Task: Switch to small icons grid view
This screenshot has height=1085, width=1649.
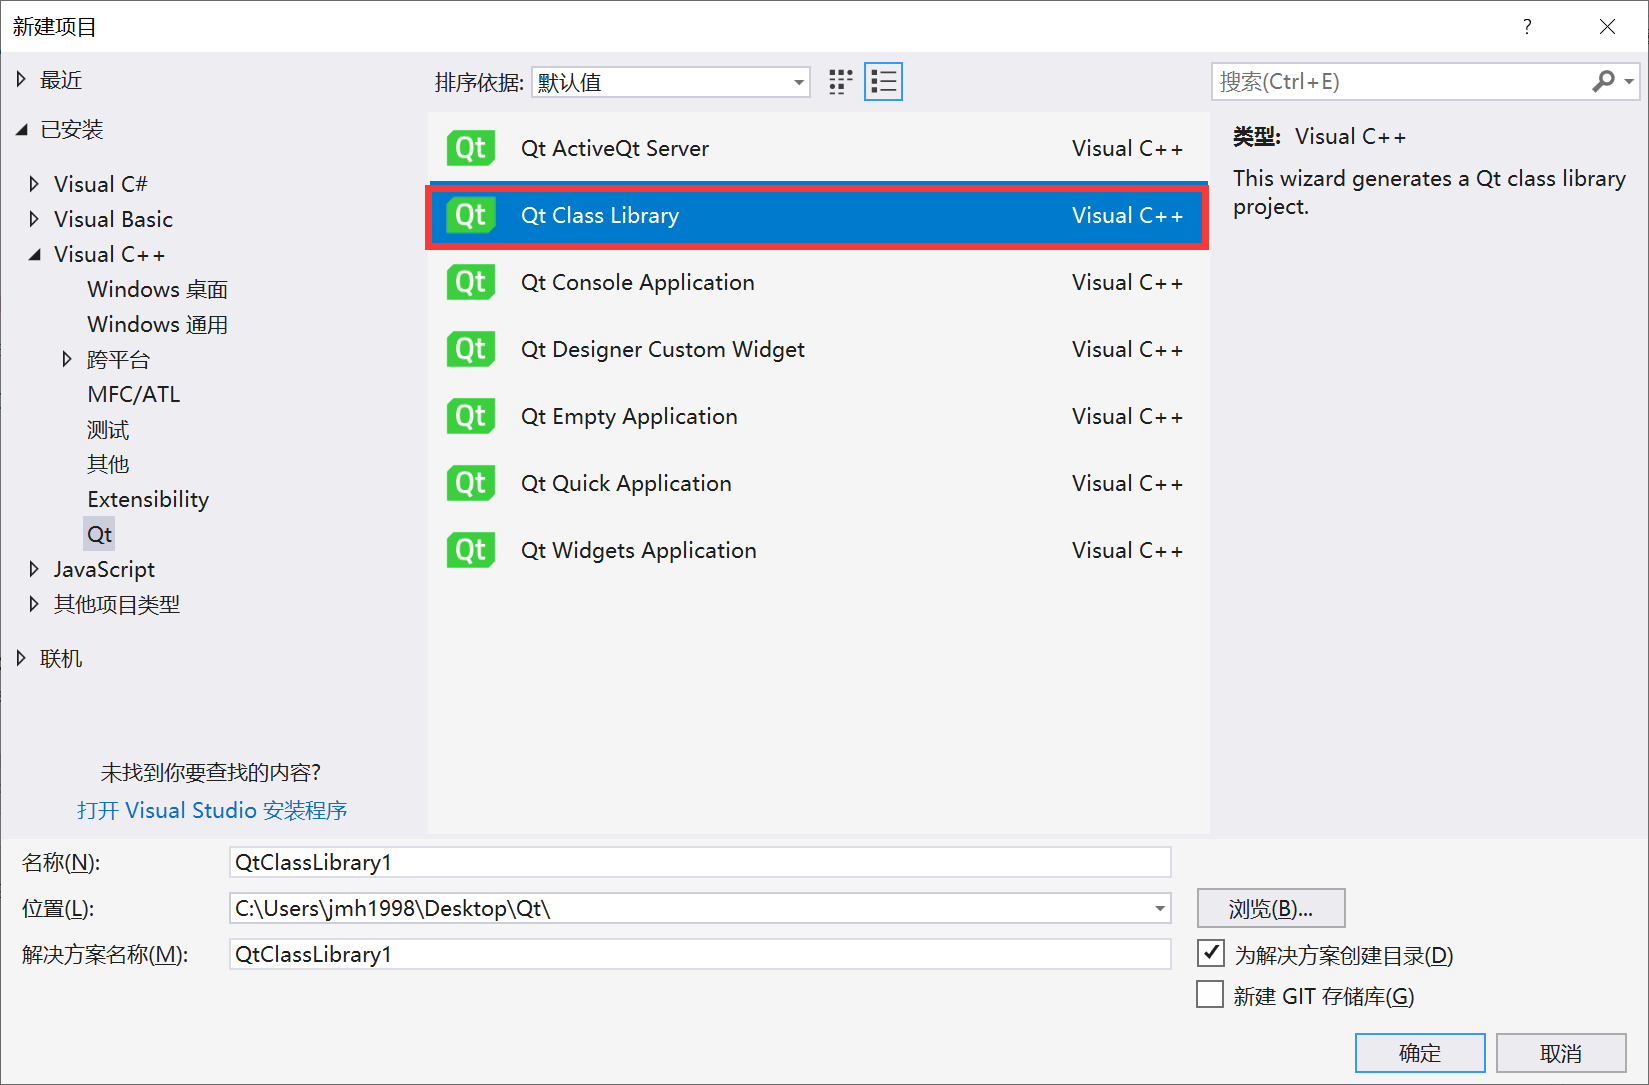Action: tap(841, 82)
